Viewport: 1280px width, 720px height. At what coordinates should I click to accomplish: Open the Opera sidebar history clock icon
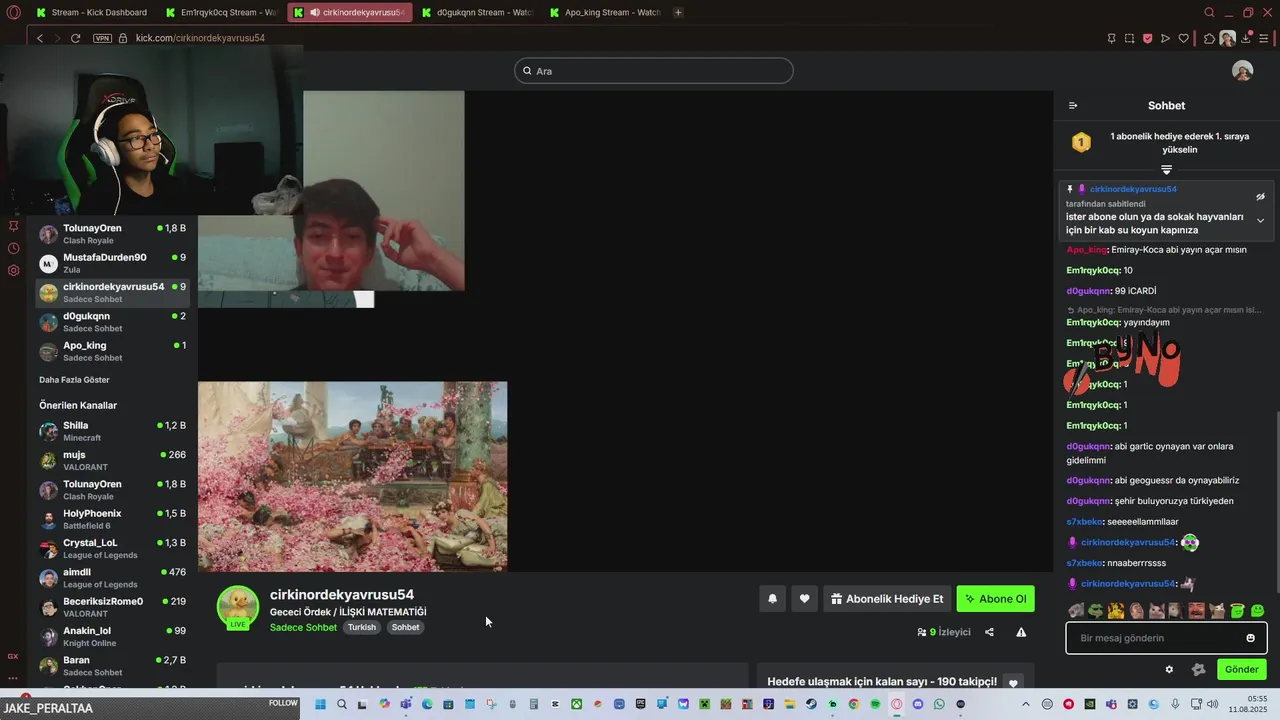coord(13,248)
